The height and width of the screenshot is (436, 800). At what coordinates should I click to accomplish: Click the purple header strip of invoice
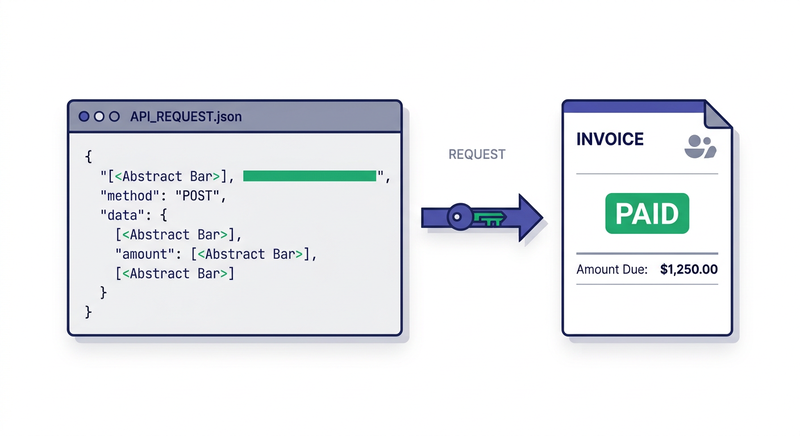pos(634,107)
